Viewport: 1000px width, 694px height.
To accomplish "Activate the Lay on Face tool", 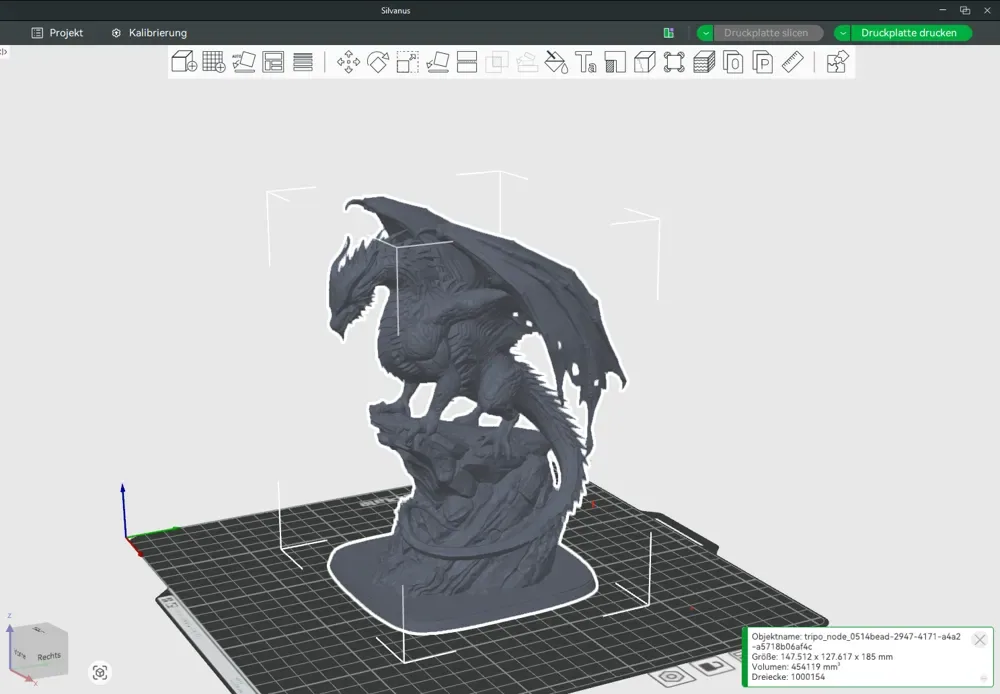I will pos(438,62).
